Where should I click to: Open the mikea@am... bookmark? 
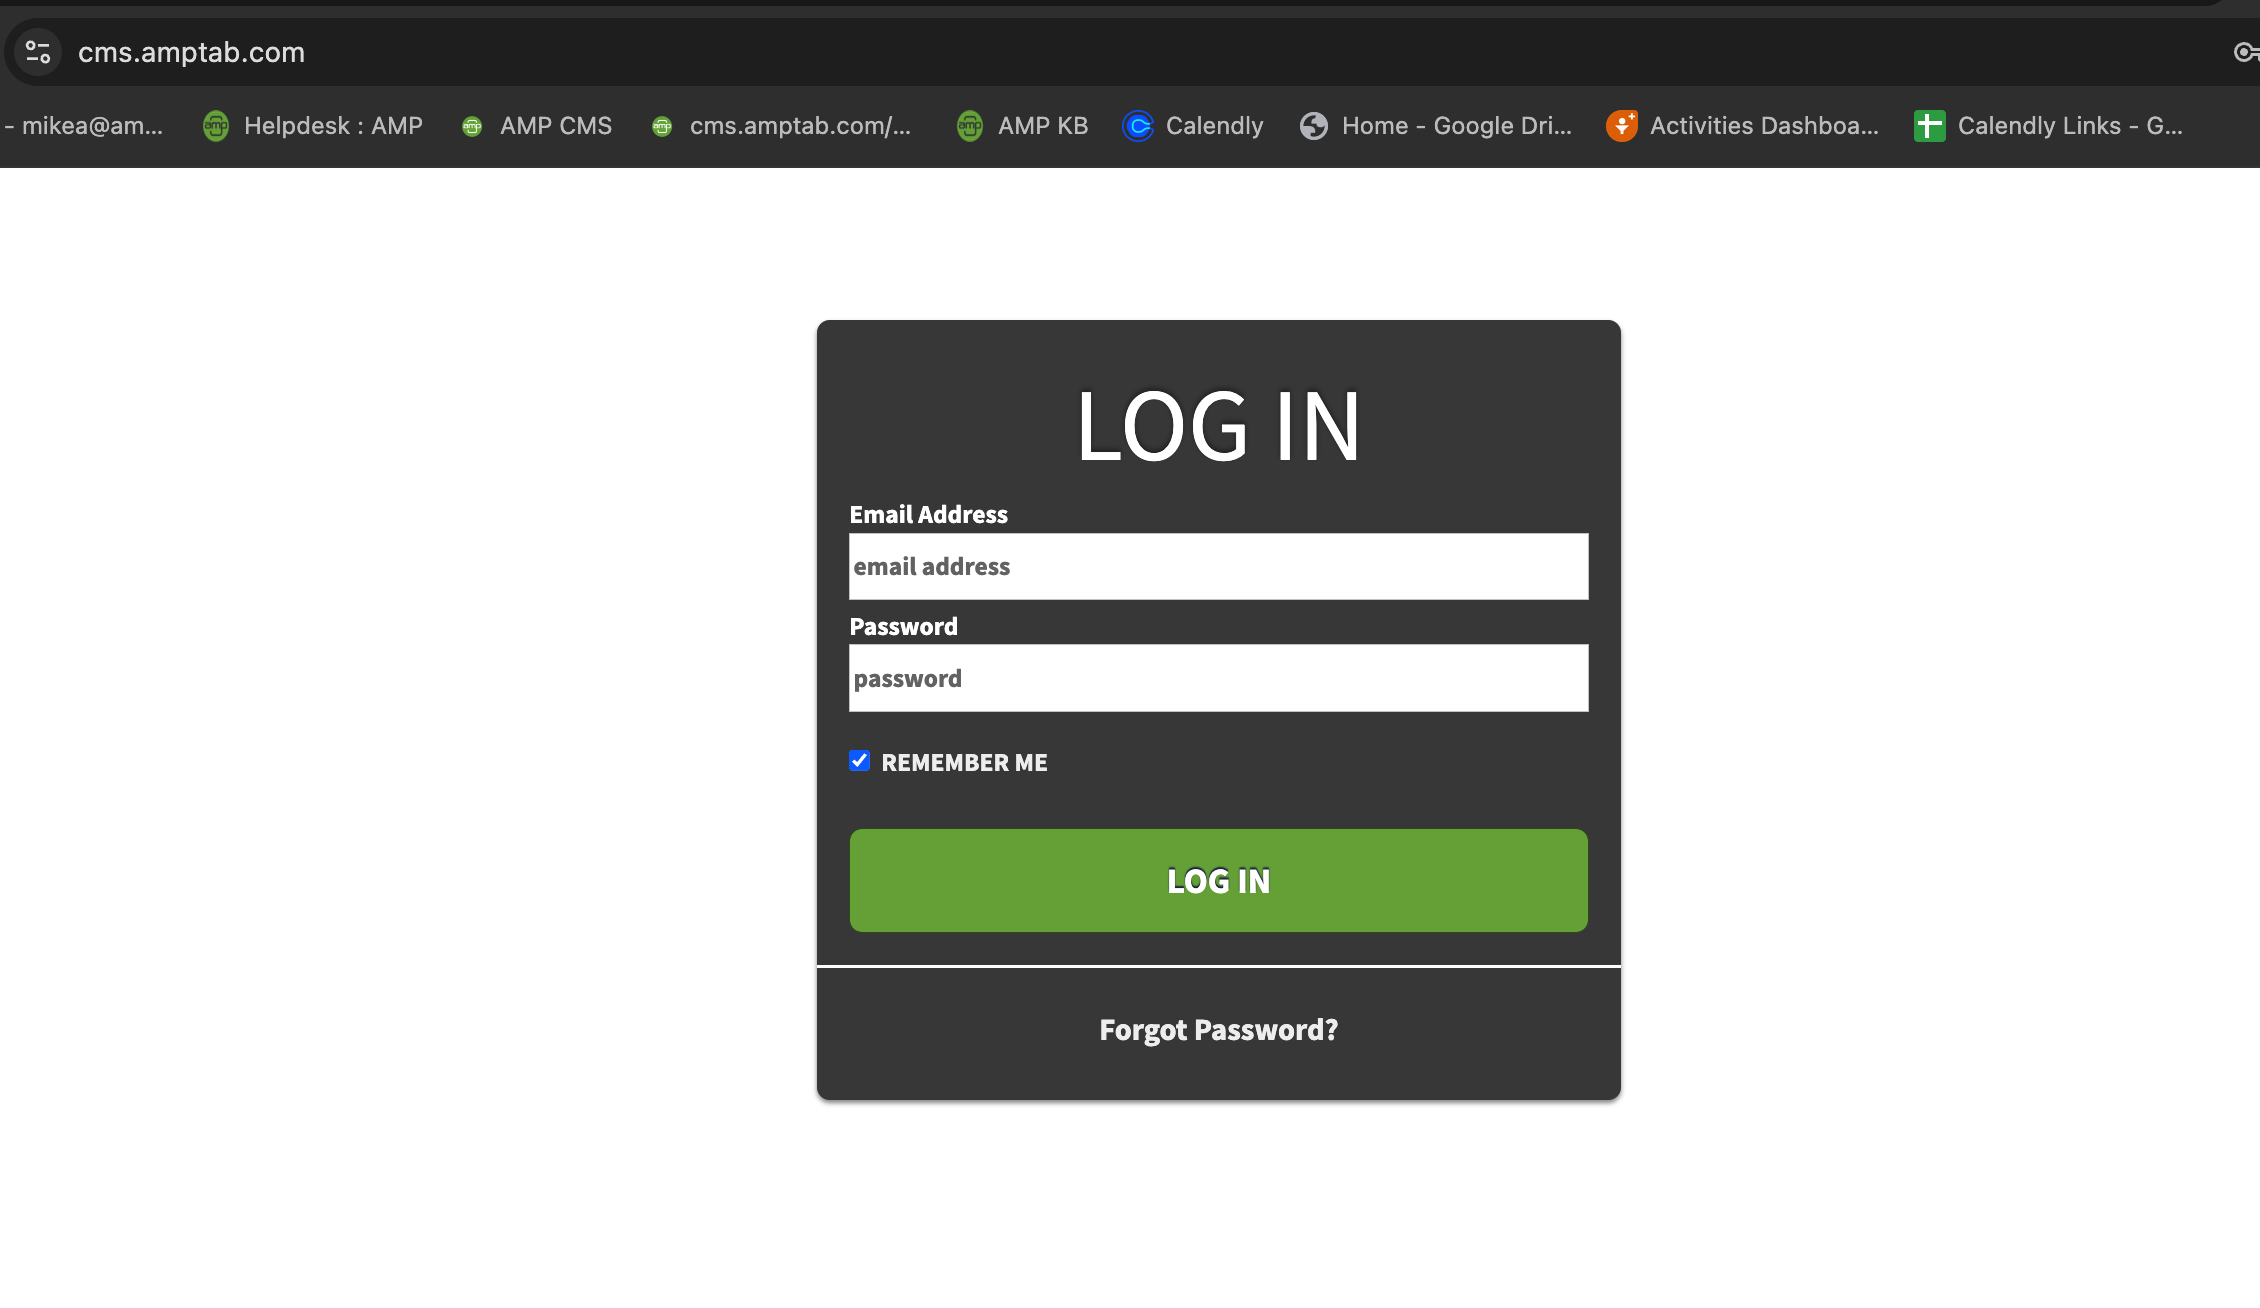(90, 126)
